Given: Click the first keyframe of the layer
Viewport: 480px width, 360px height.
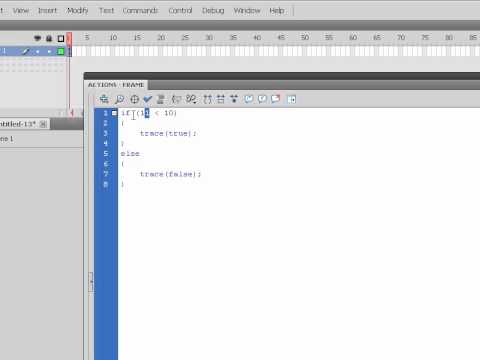Looking at the screenshot, I should (x=70, y=52).
